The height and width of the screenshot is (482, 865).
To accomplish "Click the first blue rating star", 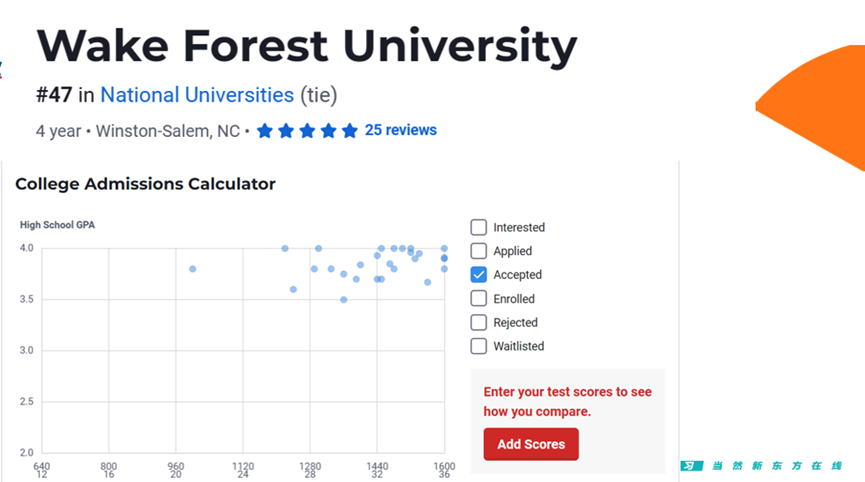I will [265, 131].
